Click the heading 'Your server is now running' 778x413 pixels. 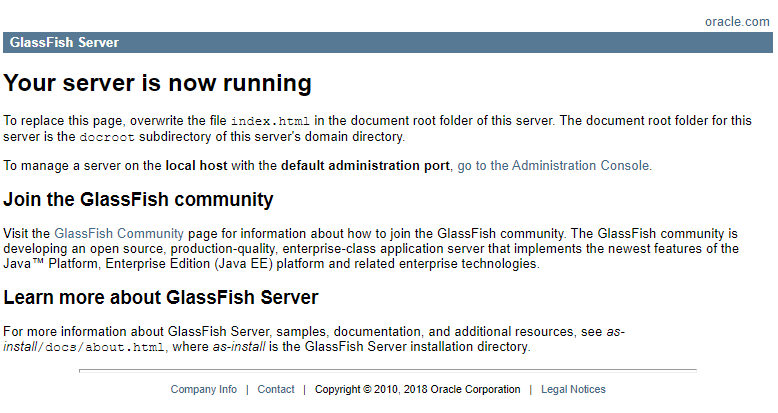tap(157, 83)
